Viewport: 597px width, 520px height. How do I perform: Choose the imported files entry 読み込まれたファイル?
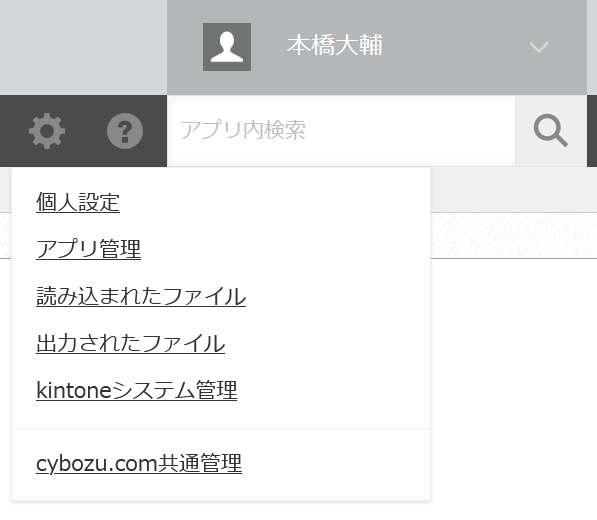click(x=141, y=296)
